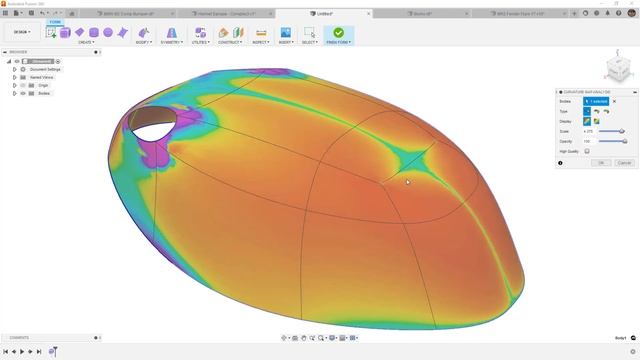Open the Select dropdown menu
The image size is (640, 360).
[x=310, y=42]
